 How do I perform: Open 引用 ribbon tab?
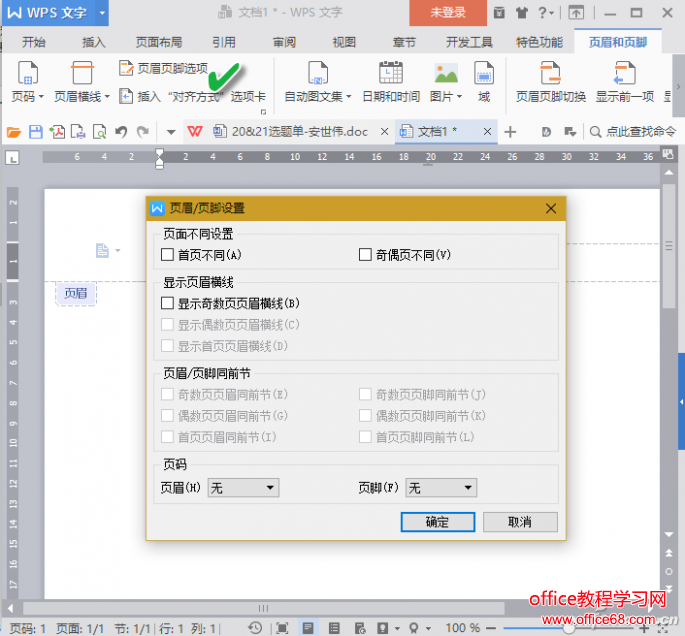coord(224,42)
